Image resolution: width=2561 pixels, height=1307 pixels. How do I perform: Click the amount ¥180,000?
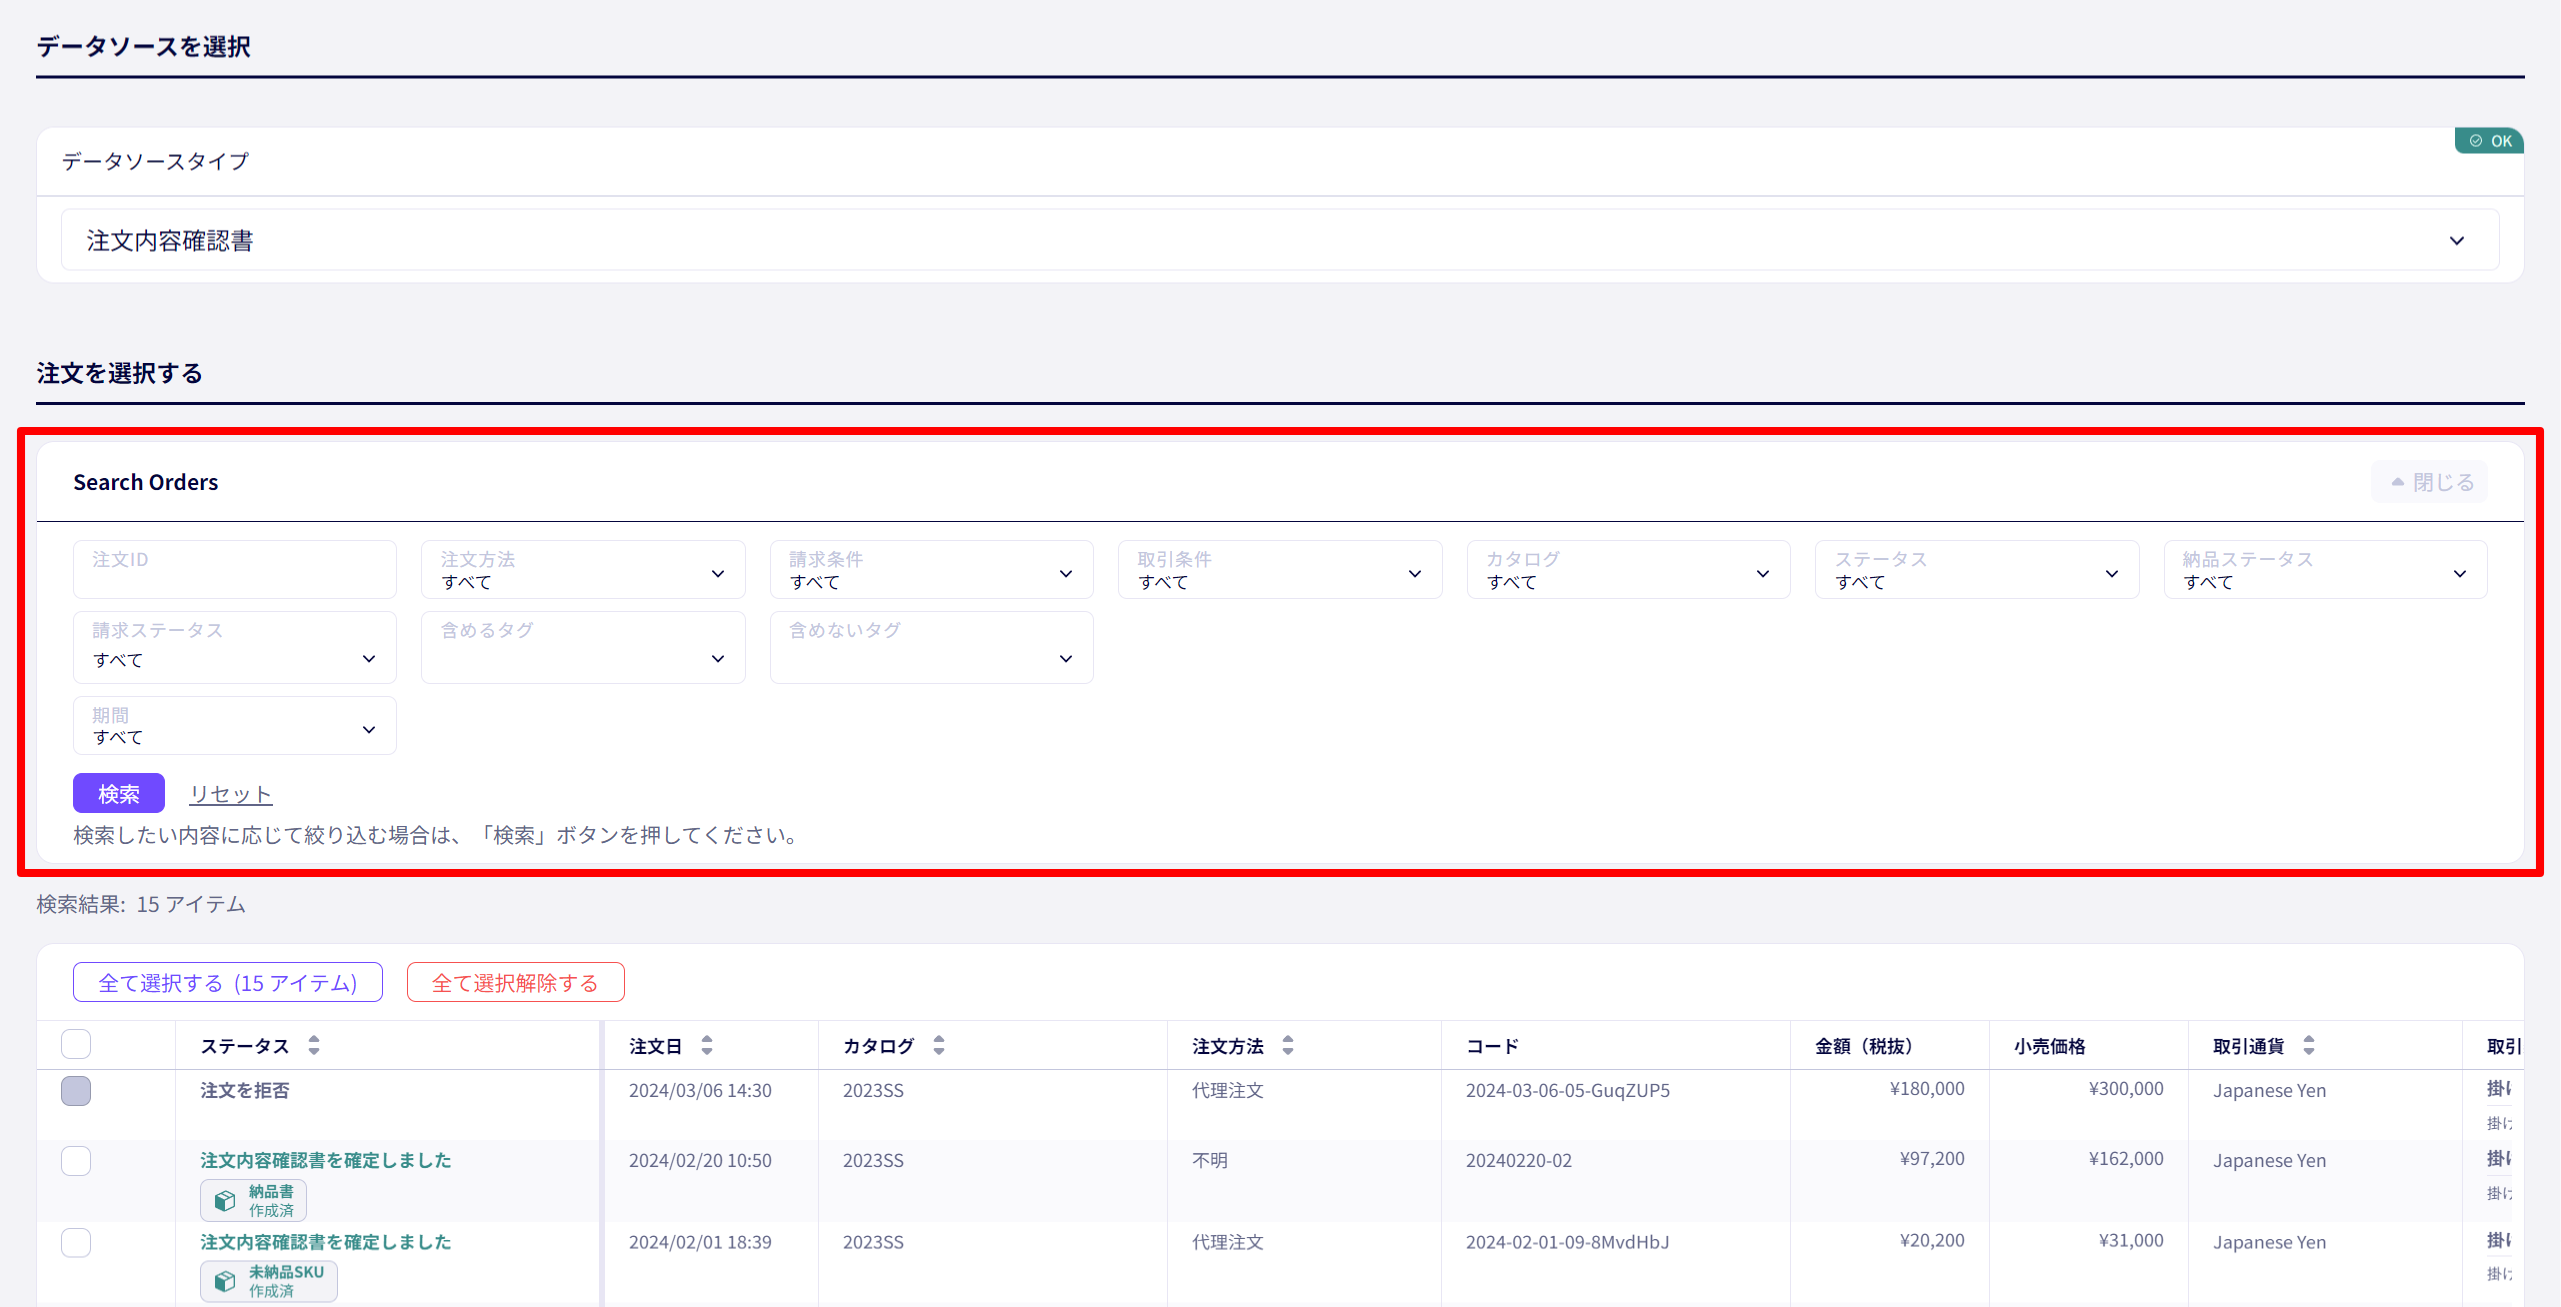pos(1927,1089)
